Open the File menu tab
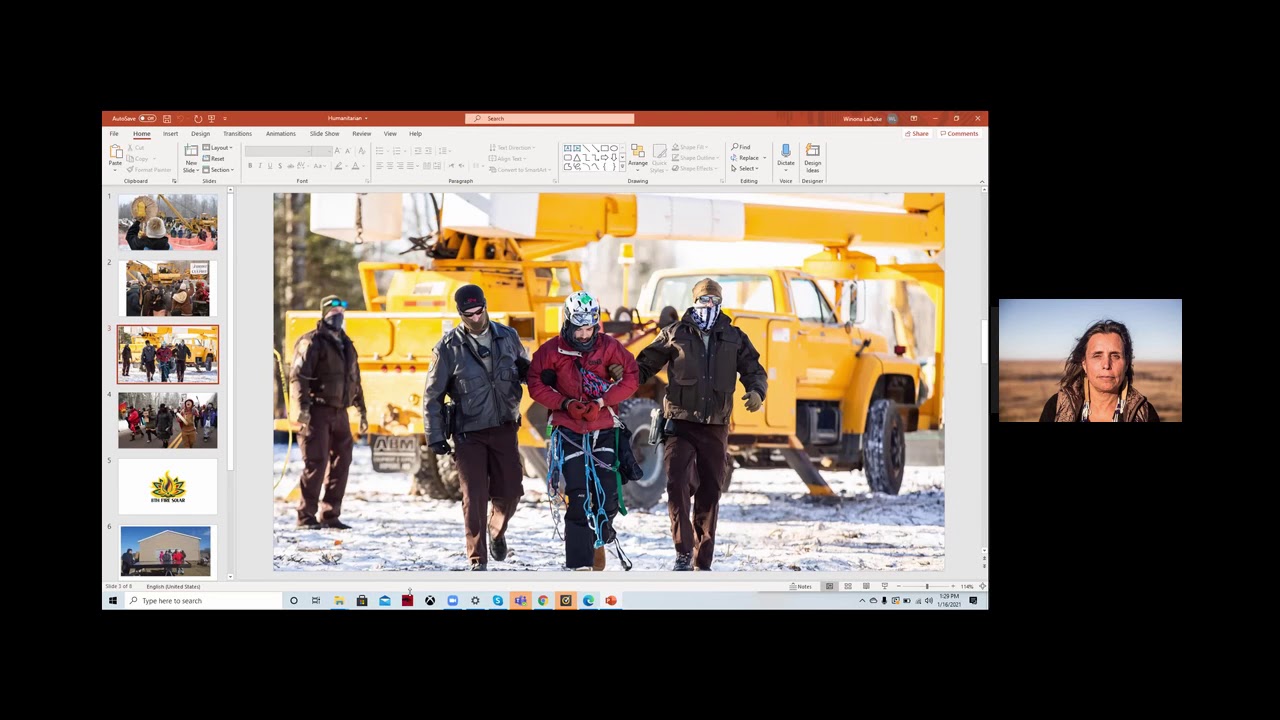The width and height of the screenshot is (1280, 720). [114, 134]
